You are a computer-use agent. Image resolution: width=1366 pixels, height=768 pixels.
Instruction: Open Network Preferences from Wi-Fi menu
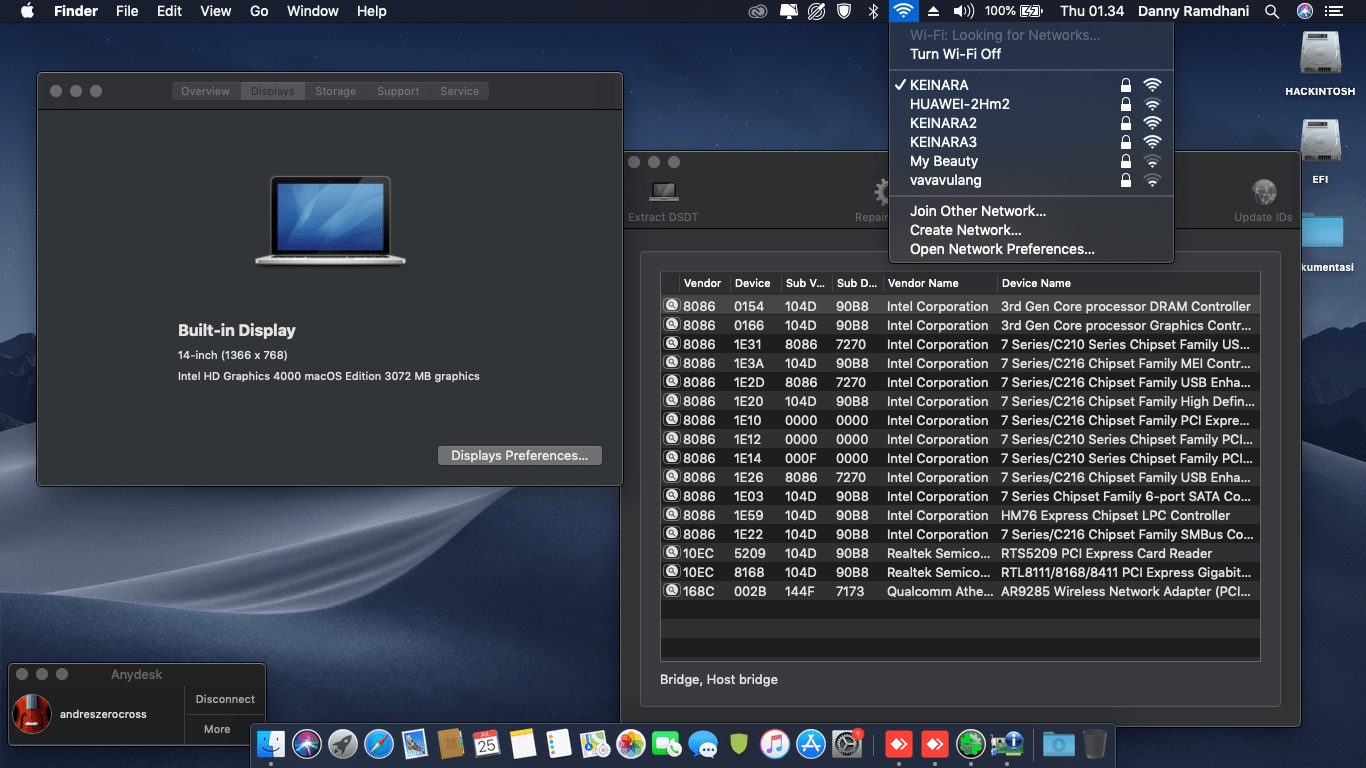1031,249
